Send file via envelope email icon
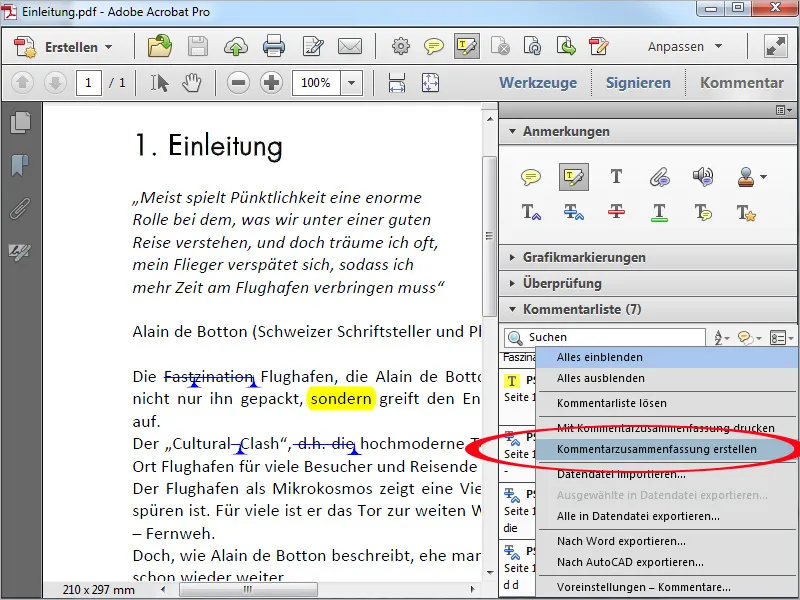 tap(349, 46)
